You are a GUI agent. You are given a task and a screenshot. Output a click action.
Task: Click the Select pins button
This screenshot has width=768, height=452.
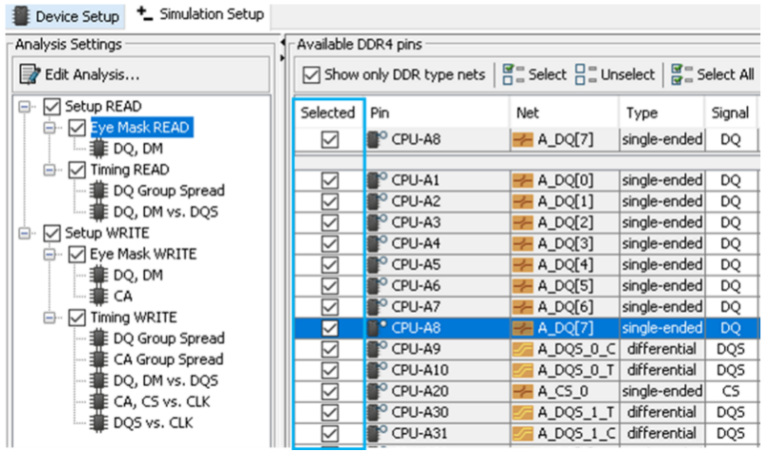[534, 74]
